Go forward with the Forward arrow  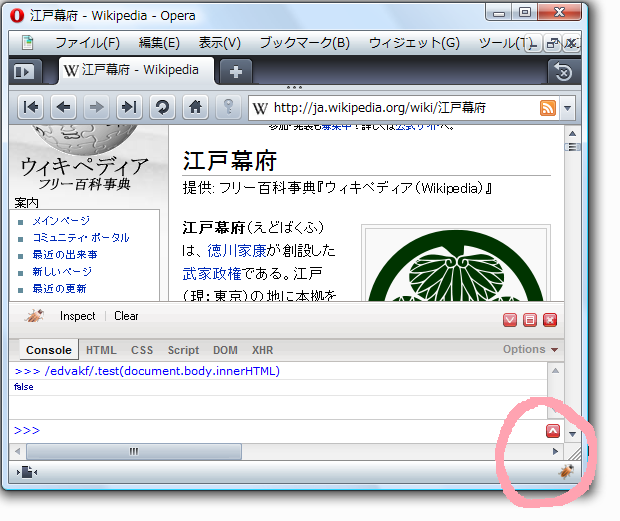(x=96, y=107)
